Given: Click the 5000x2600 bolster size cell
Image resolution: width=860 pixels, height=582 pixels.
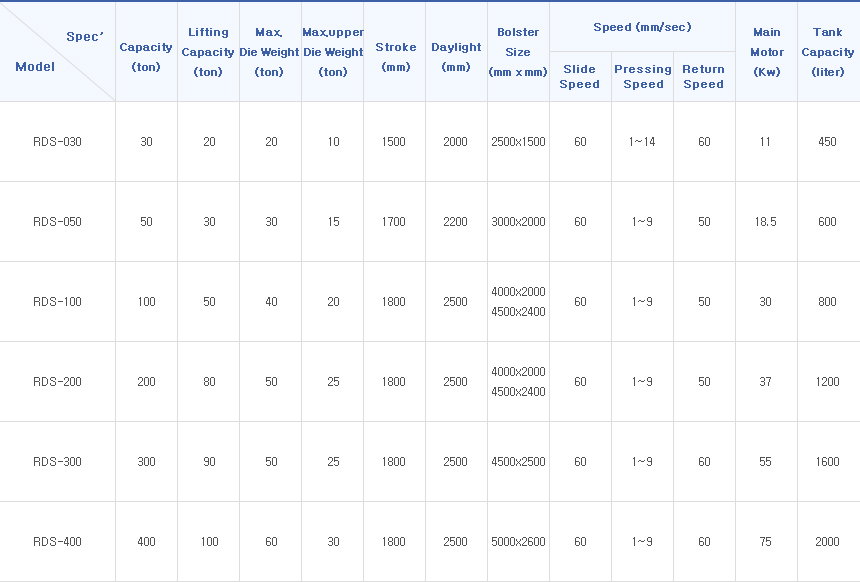Looking at the screenshot, I should tap(518, 542).
